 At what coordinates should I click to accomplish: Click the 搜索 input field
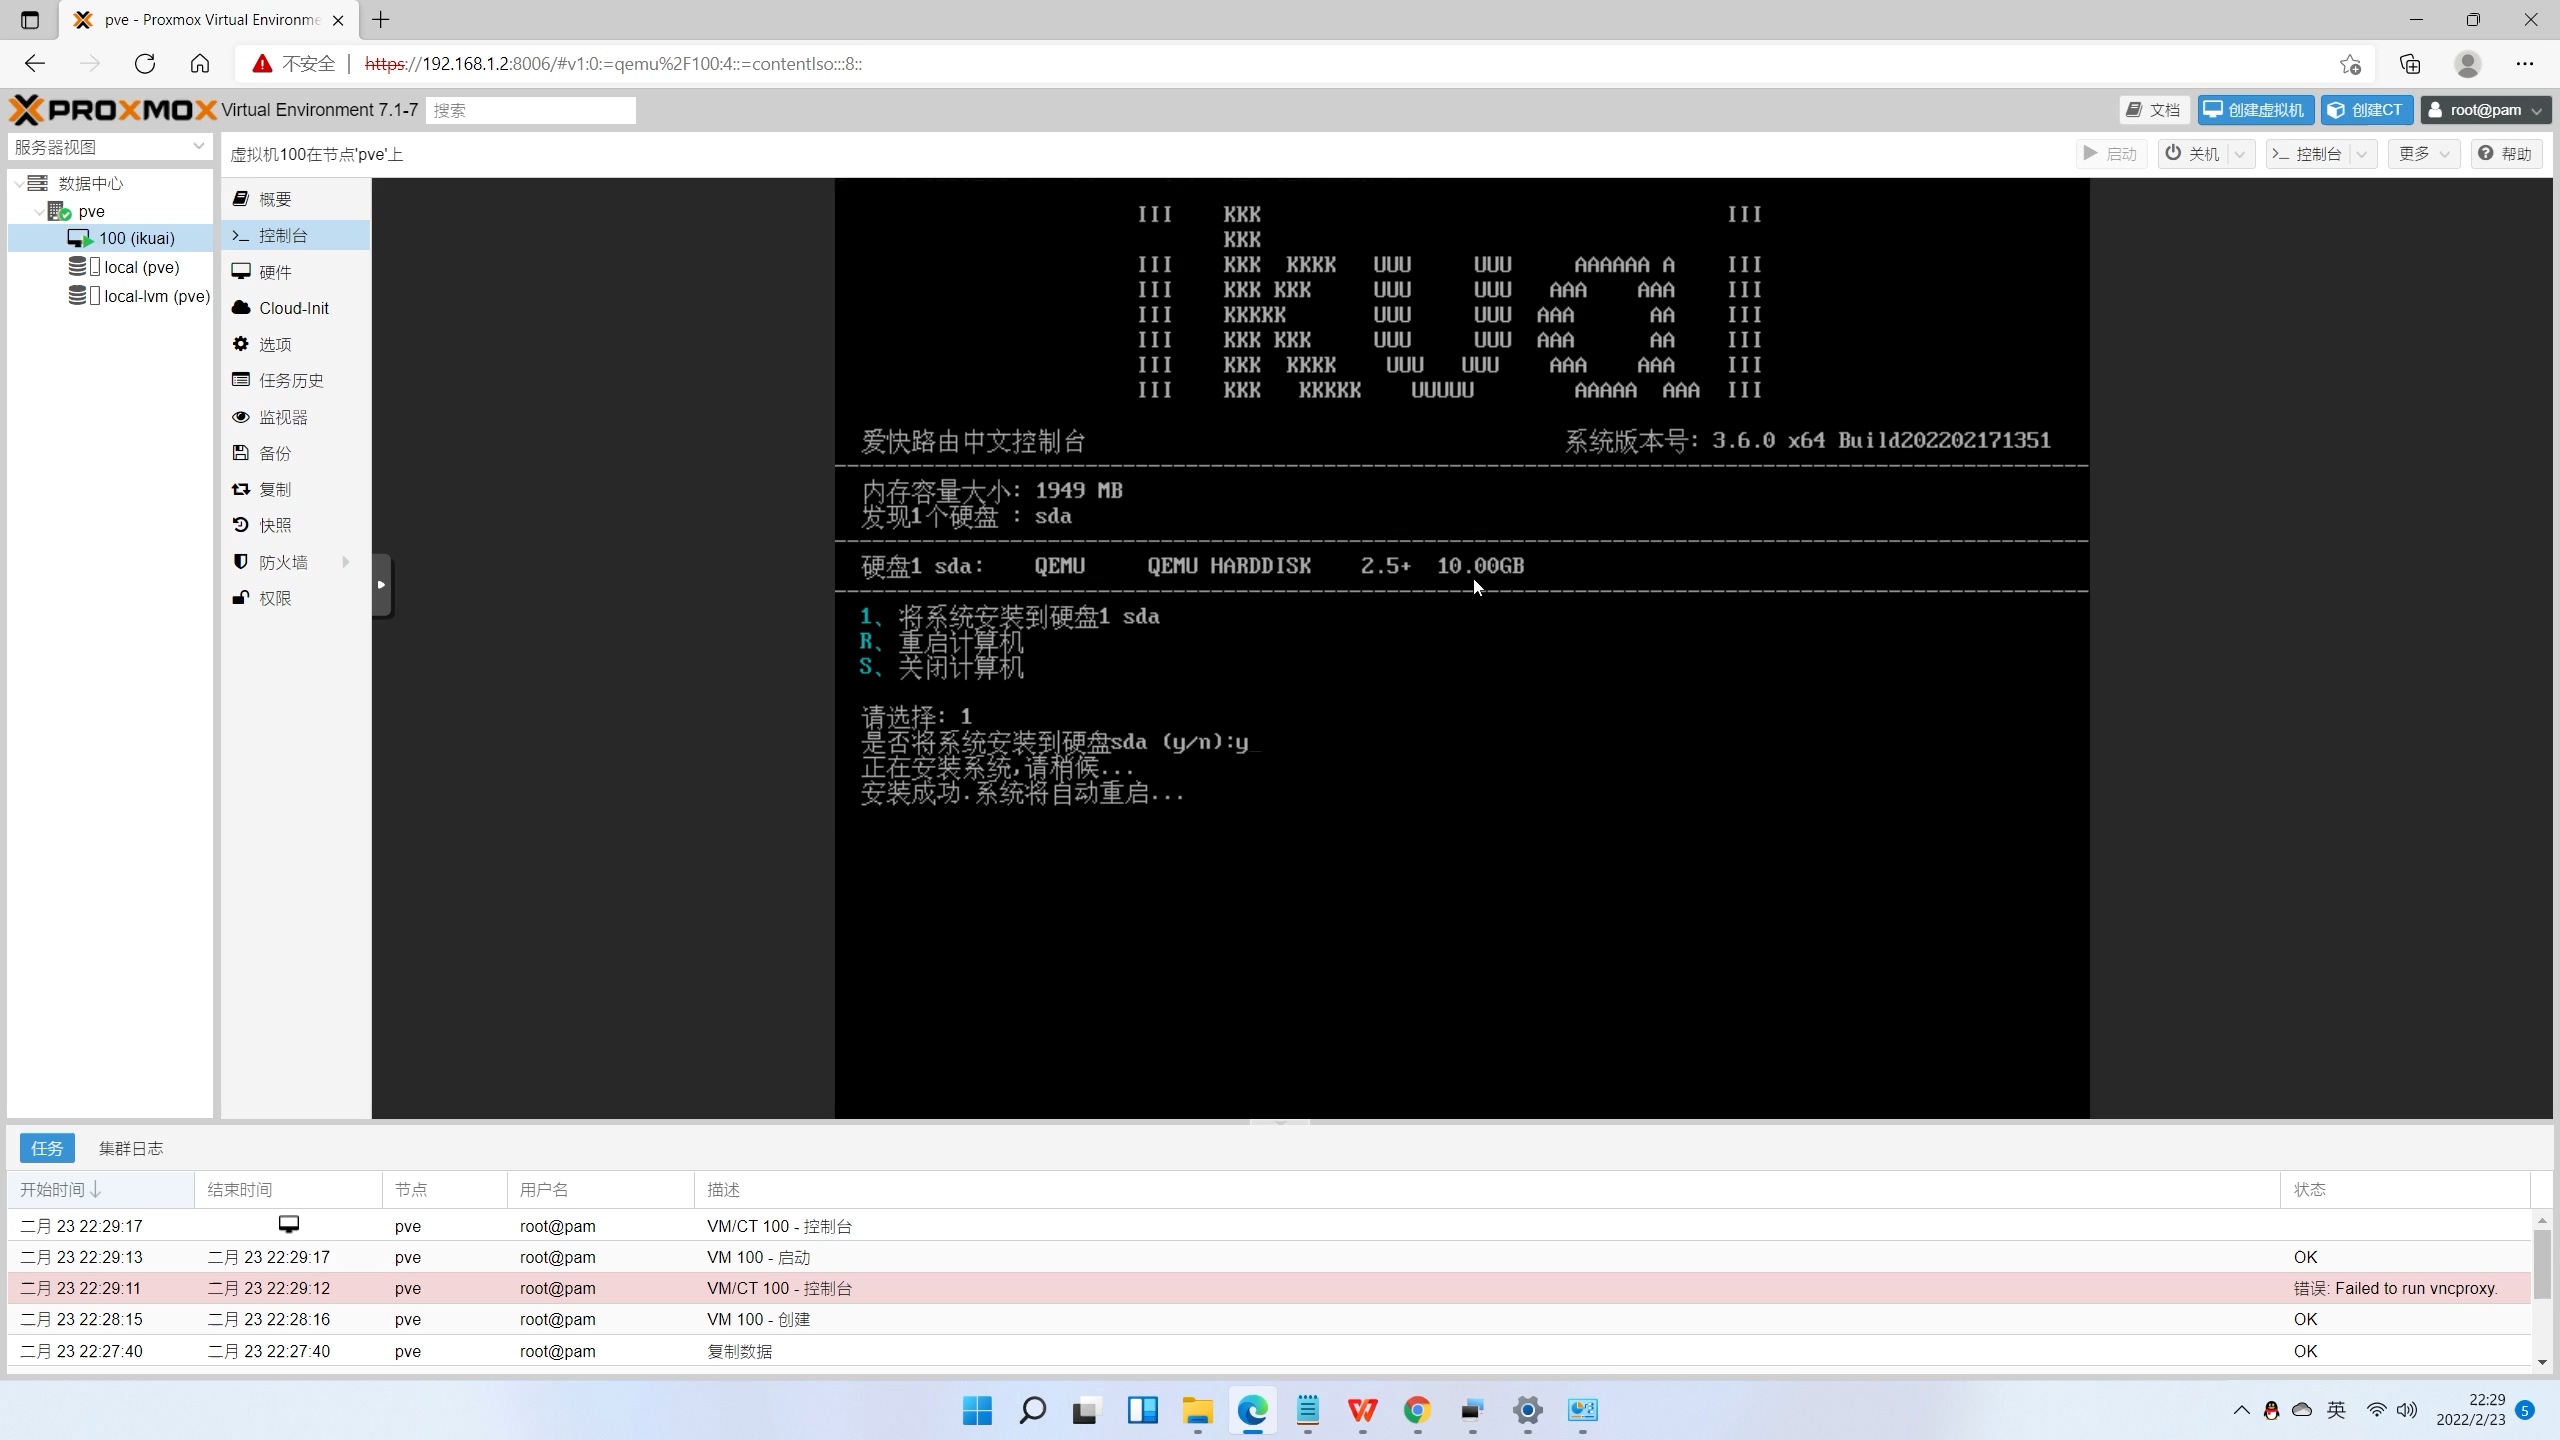click(530, 110)
